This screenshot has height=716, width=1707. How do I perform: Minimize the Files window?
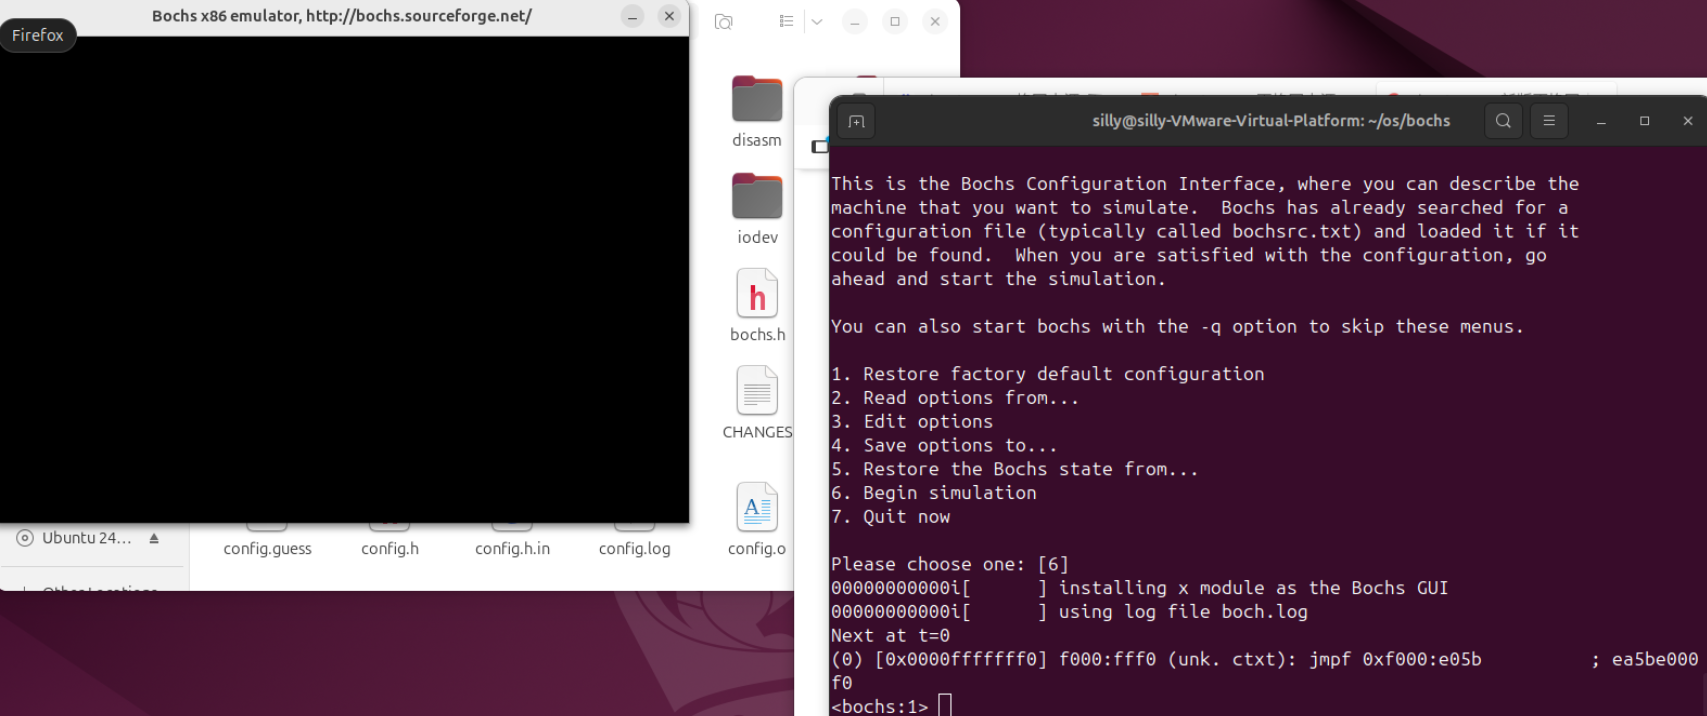coord(854,21)
